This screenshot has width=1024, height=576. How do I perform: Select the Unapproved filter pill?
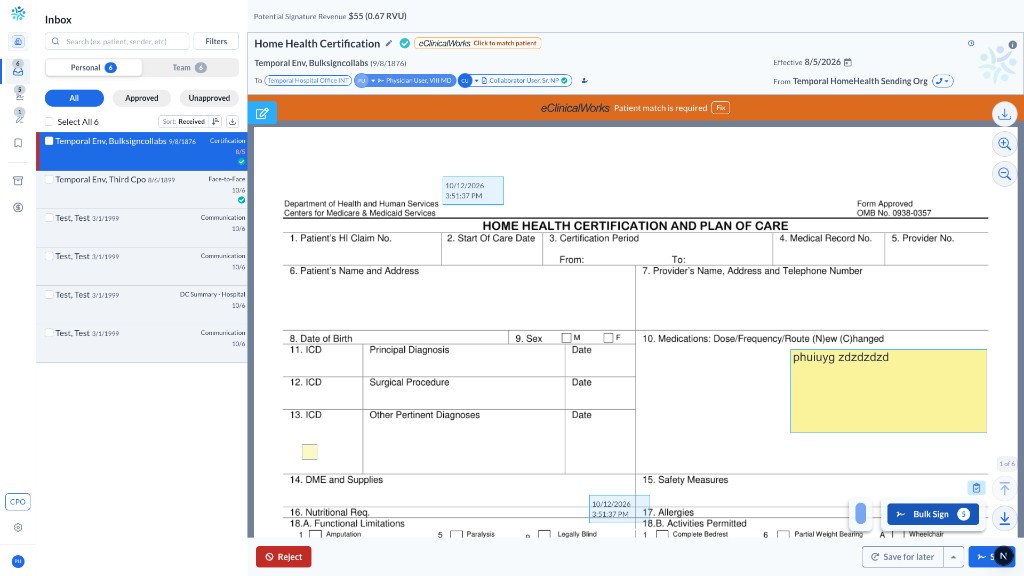(209, 98)
